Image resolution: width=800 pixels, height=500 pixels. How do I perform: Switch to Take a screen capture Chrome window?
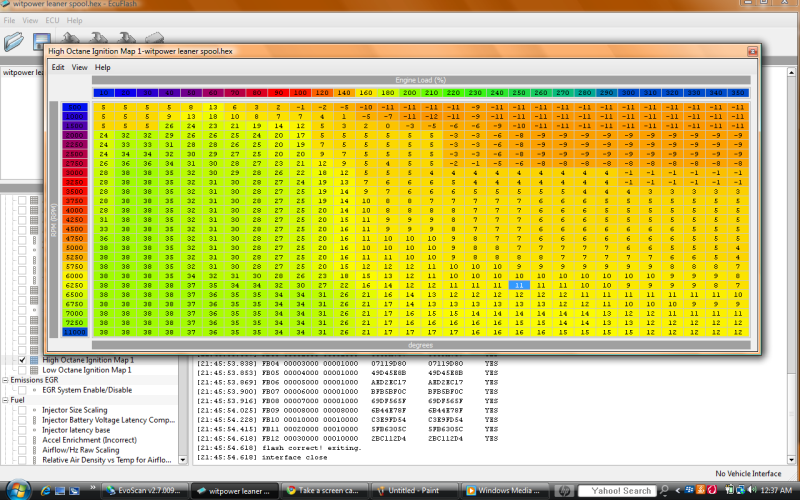[324, 491]
